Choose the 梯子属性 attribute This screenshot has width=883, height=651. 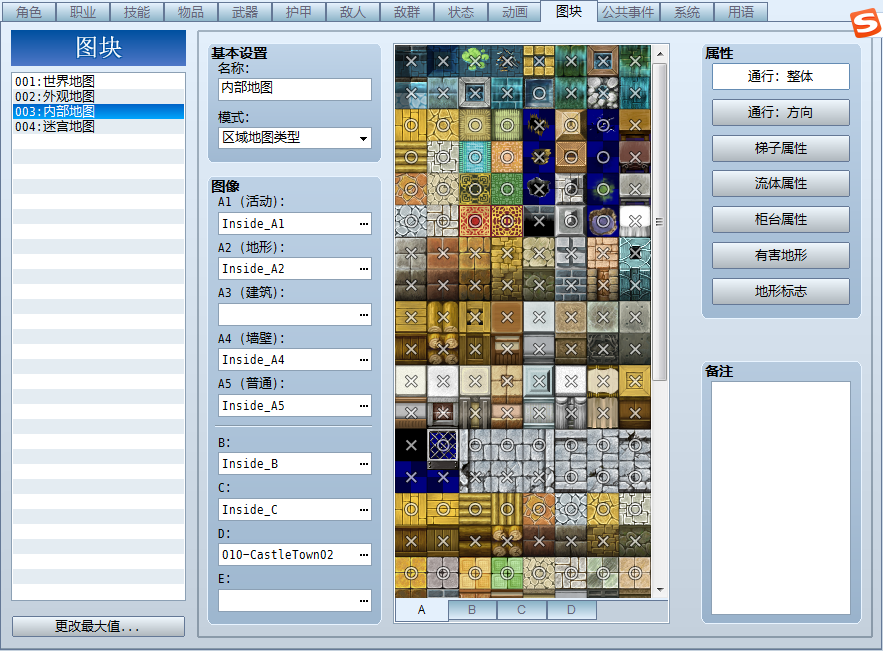(x=781, y=148)
